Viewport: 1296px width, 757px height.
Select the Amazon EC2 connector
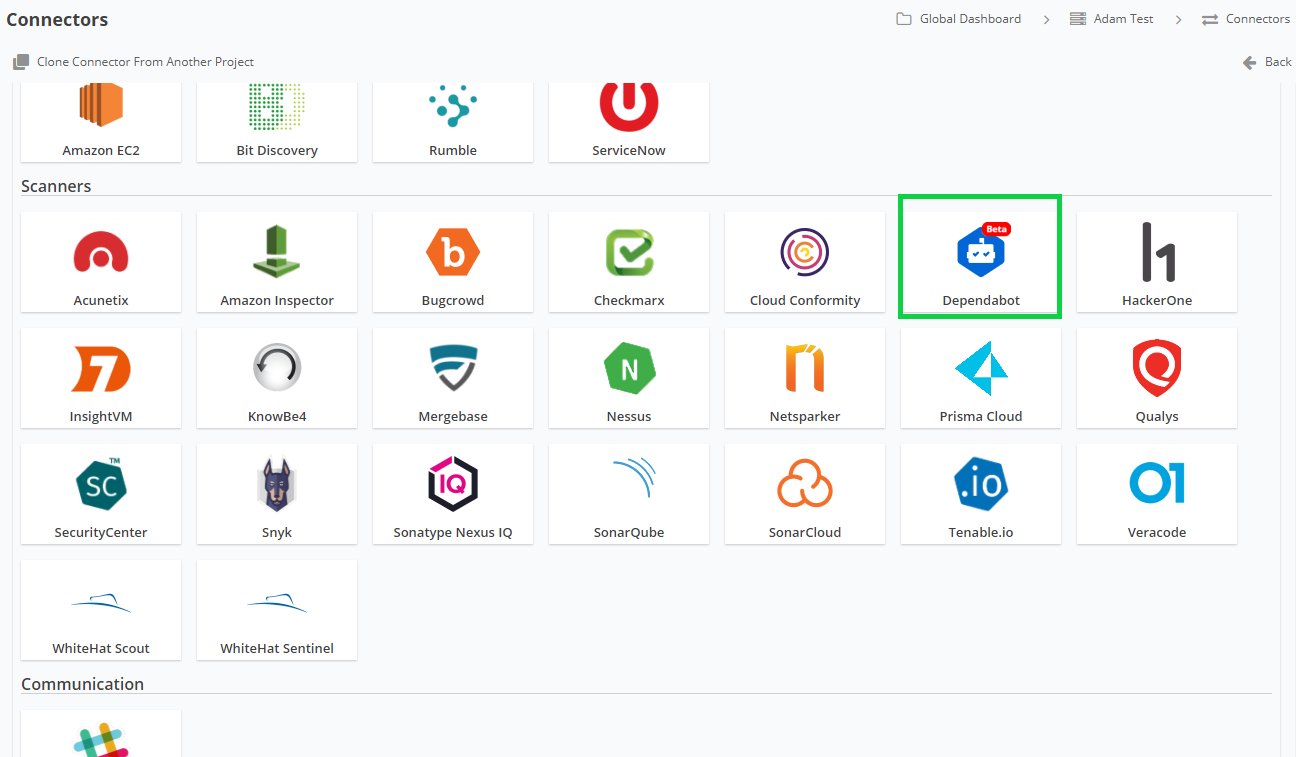pos(101,122)
